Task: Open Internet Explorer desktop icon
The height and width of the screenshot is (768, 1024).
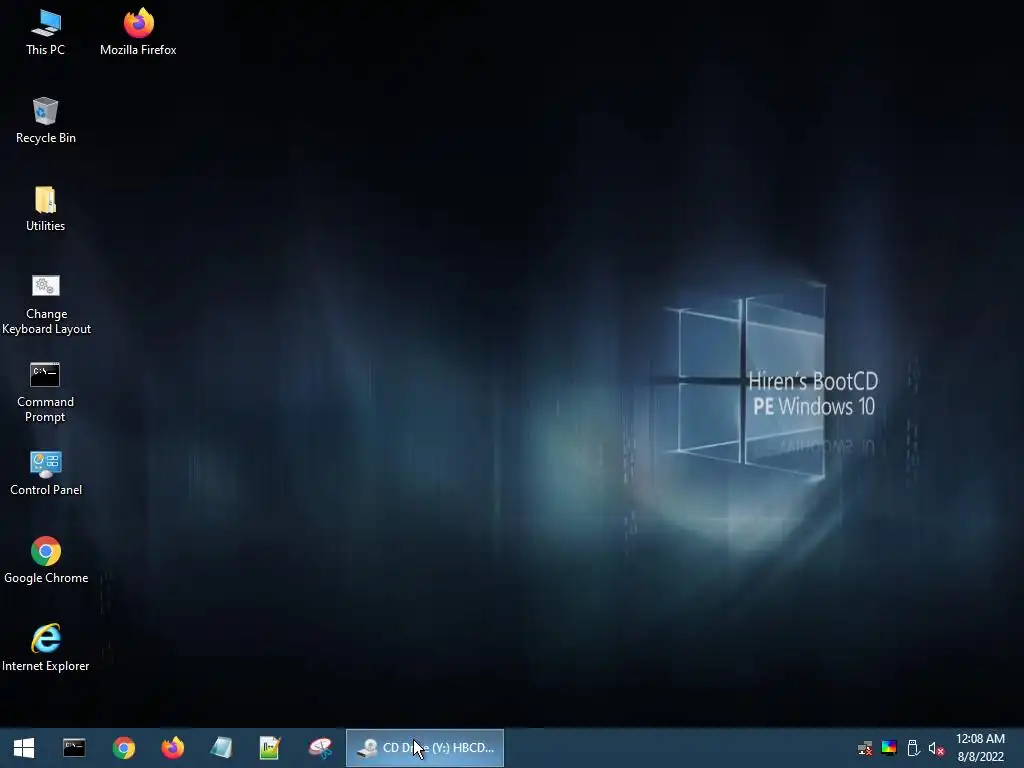Action: click(46, 648)
